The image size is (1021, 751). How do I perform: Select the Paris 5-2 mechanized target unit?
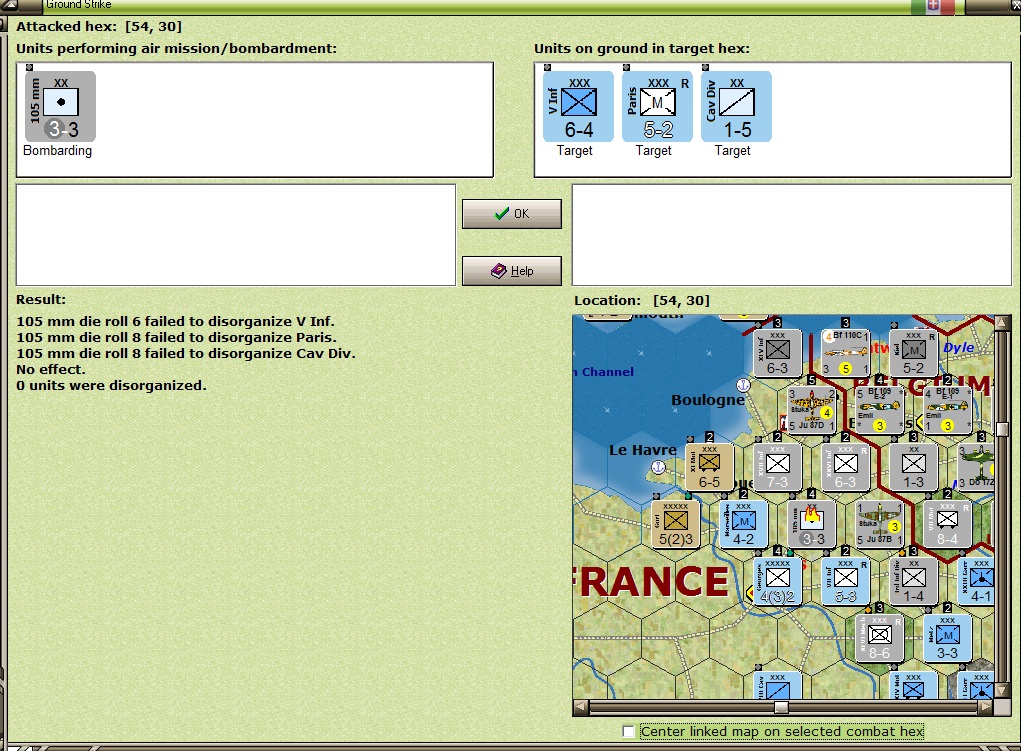[657, 106]
